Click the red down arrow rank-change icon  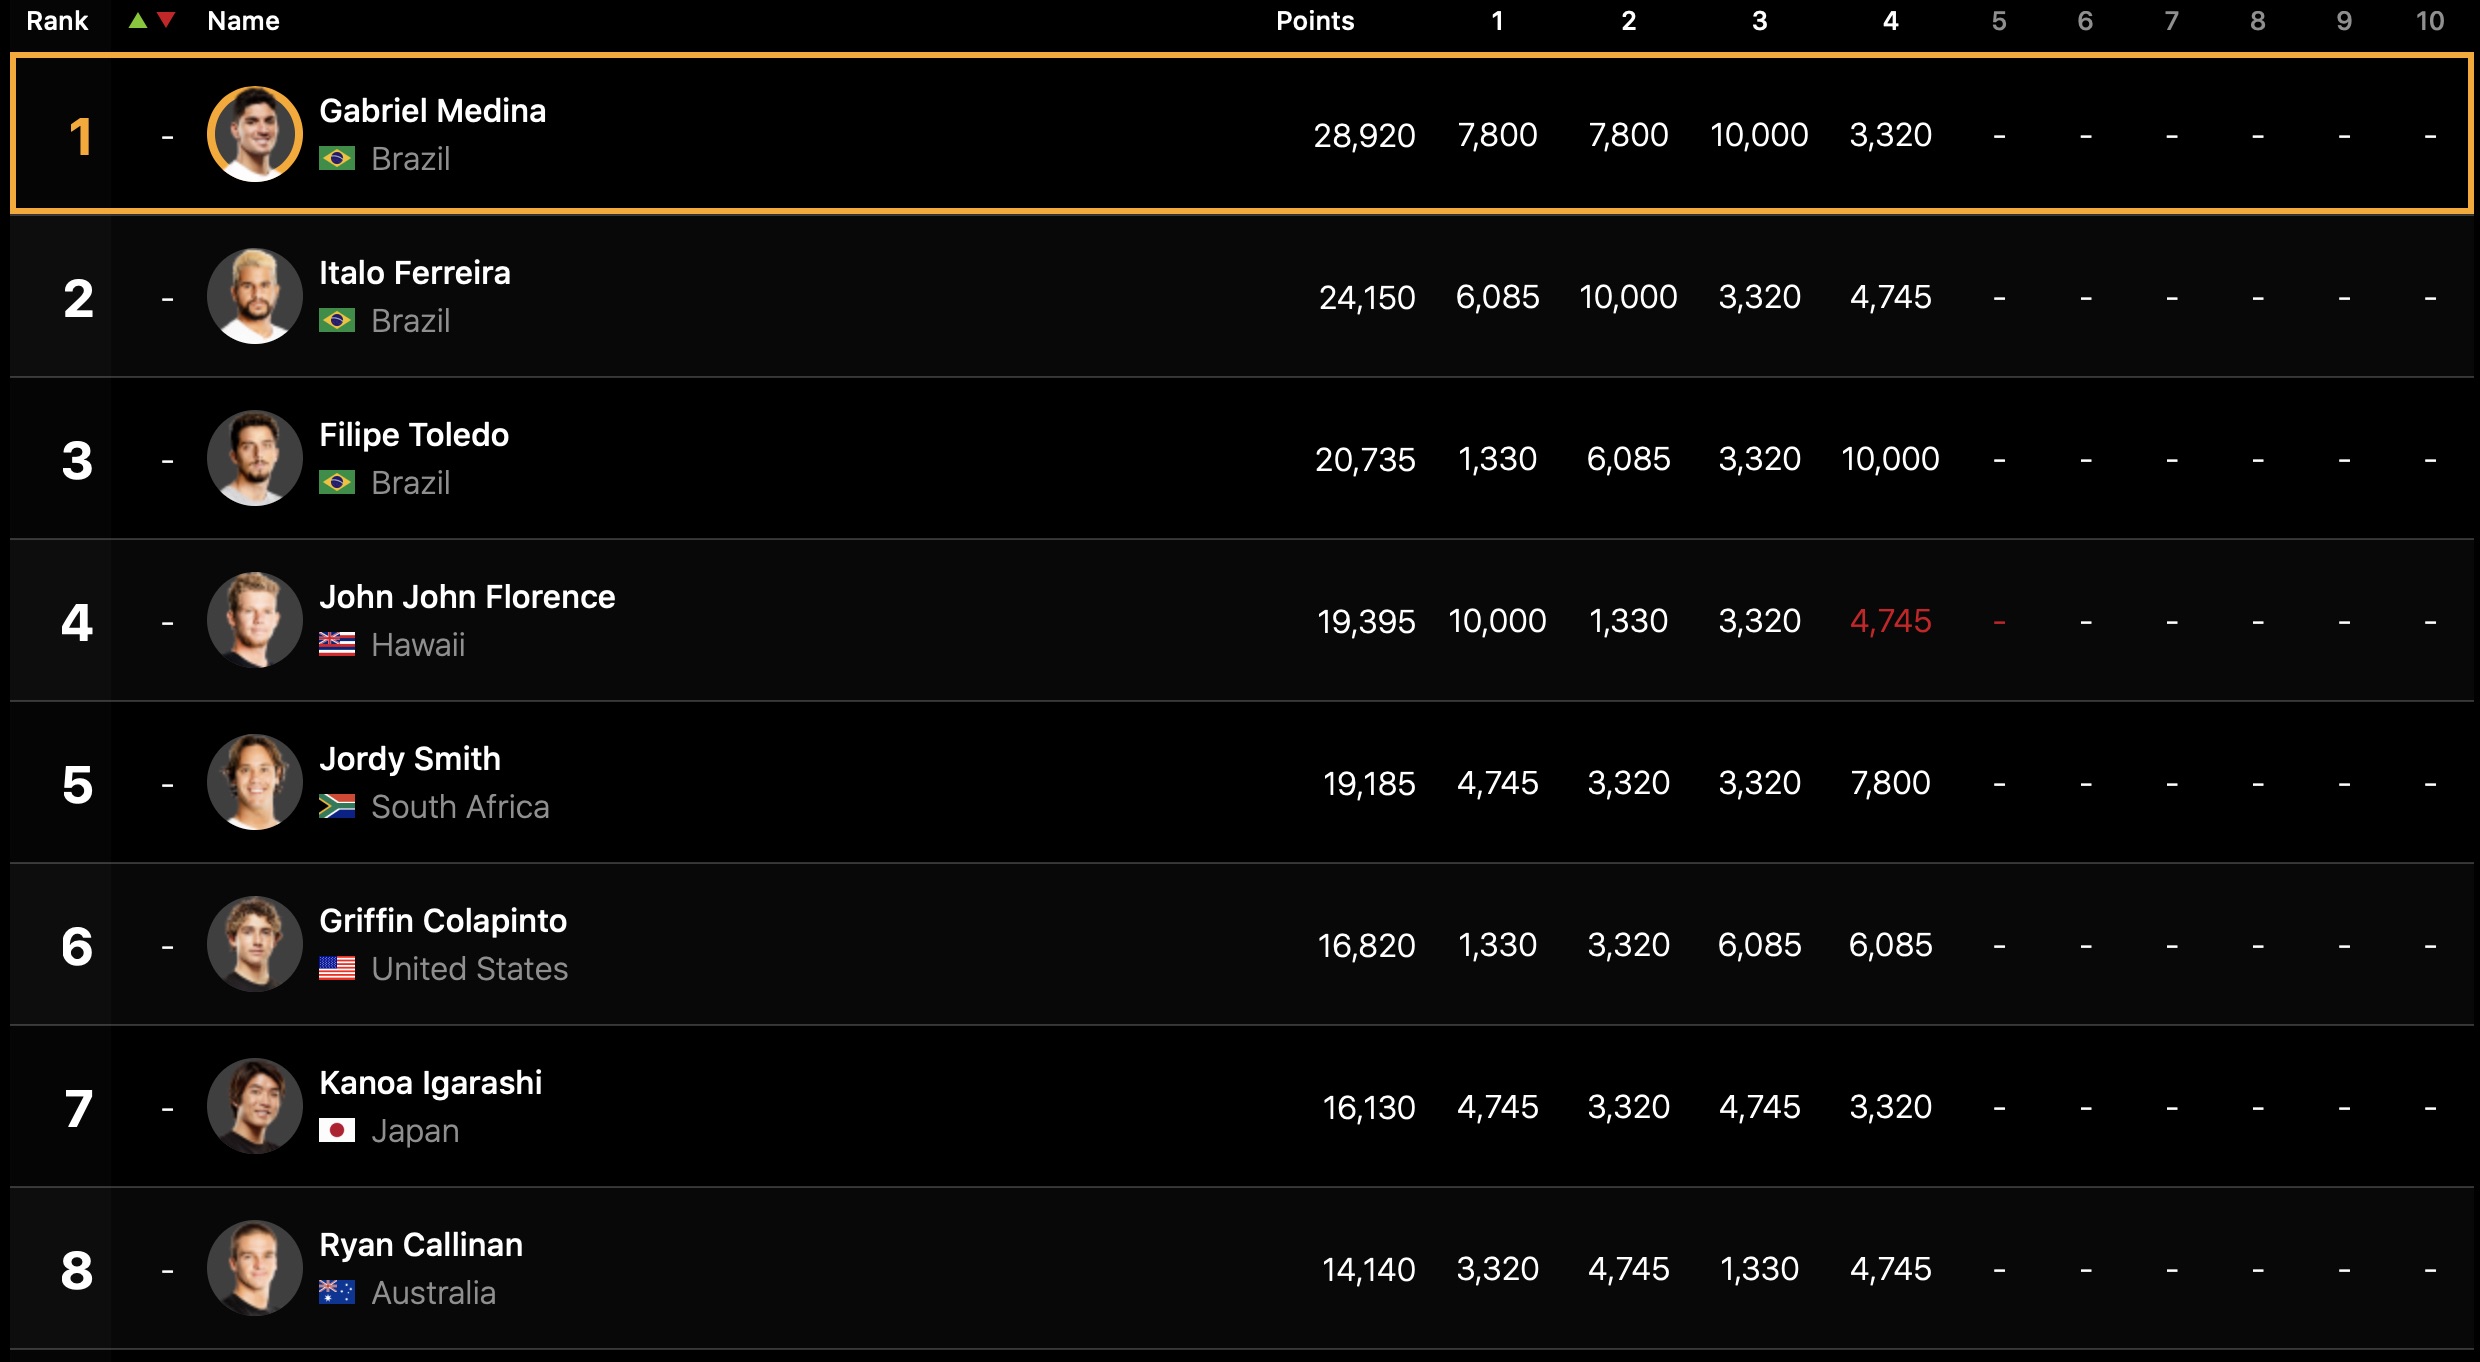[x=166, y=20]
